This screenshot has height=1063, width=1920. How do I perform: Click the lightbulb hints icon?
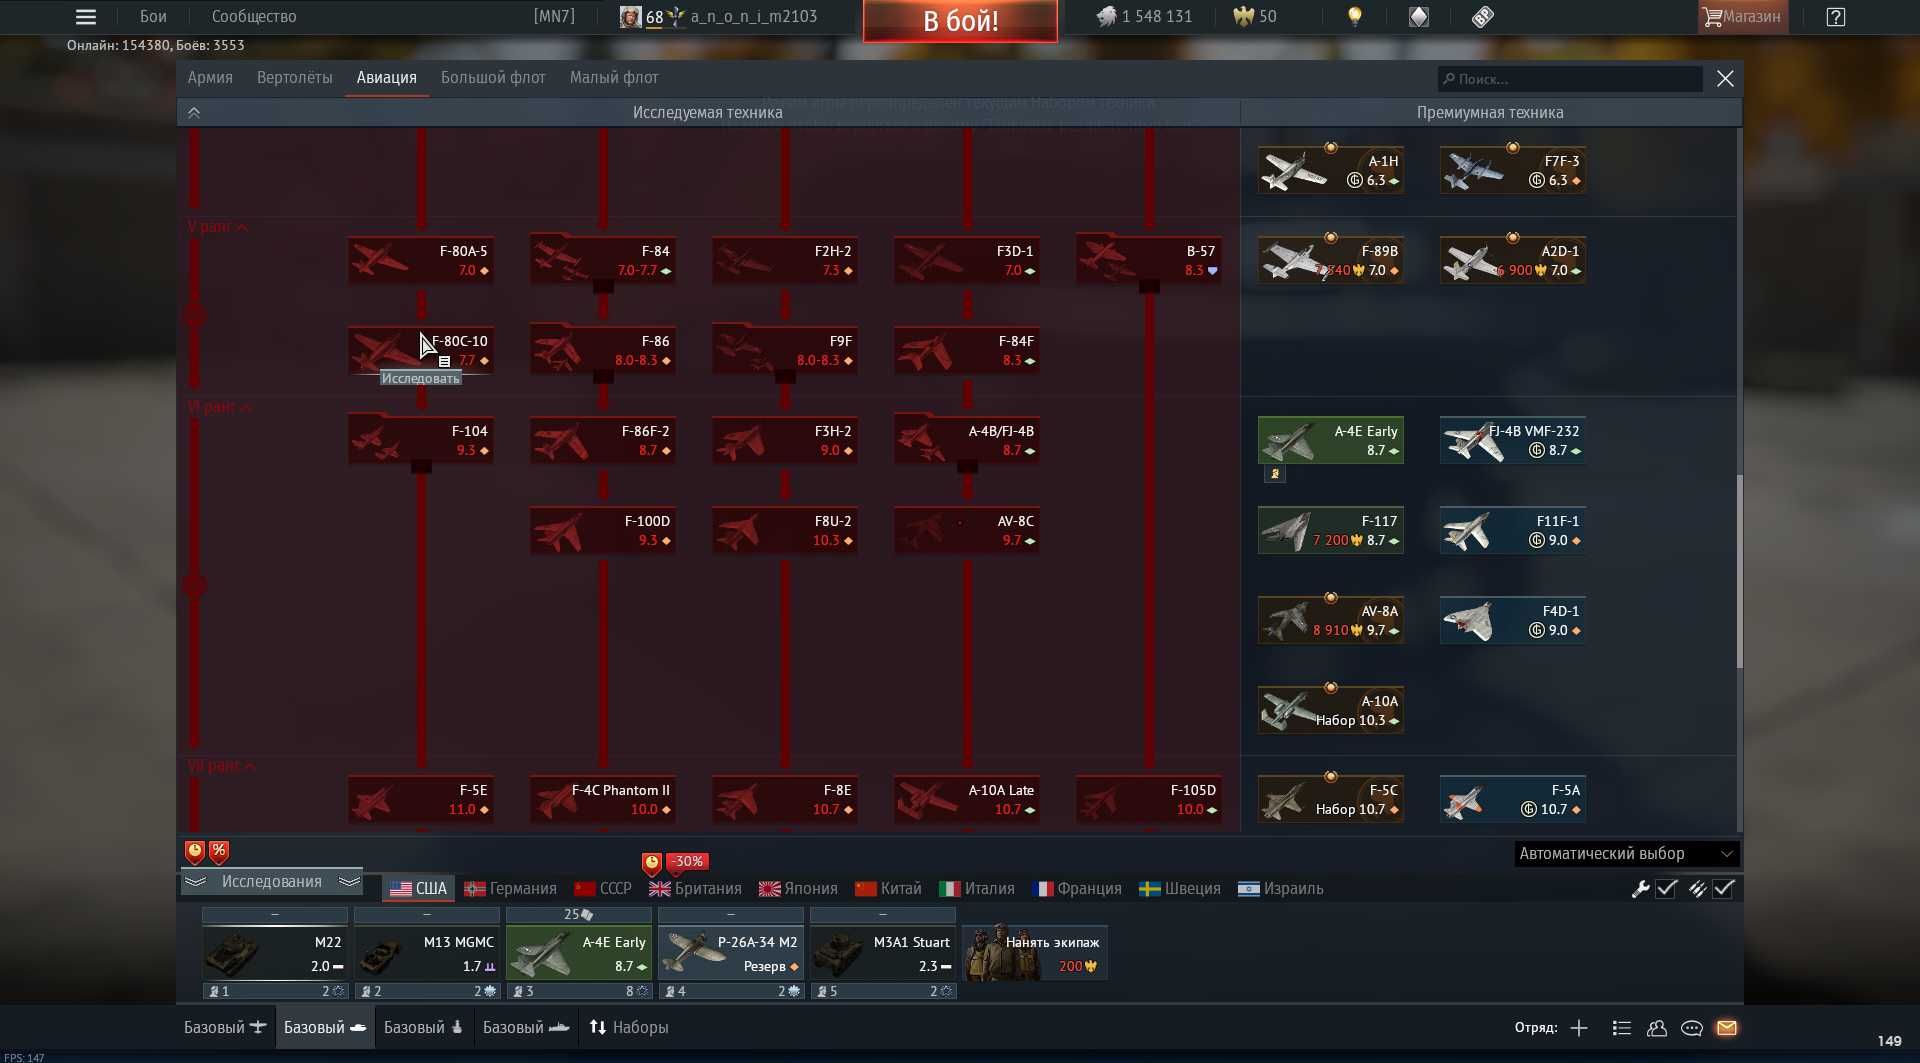click(x=1355, y=17)
